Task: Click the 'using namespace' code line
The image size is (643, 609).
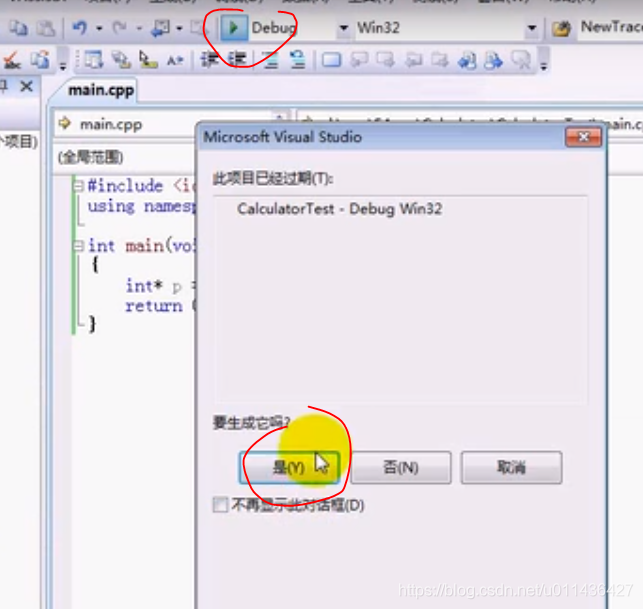Action: (x=141, y=206)
